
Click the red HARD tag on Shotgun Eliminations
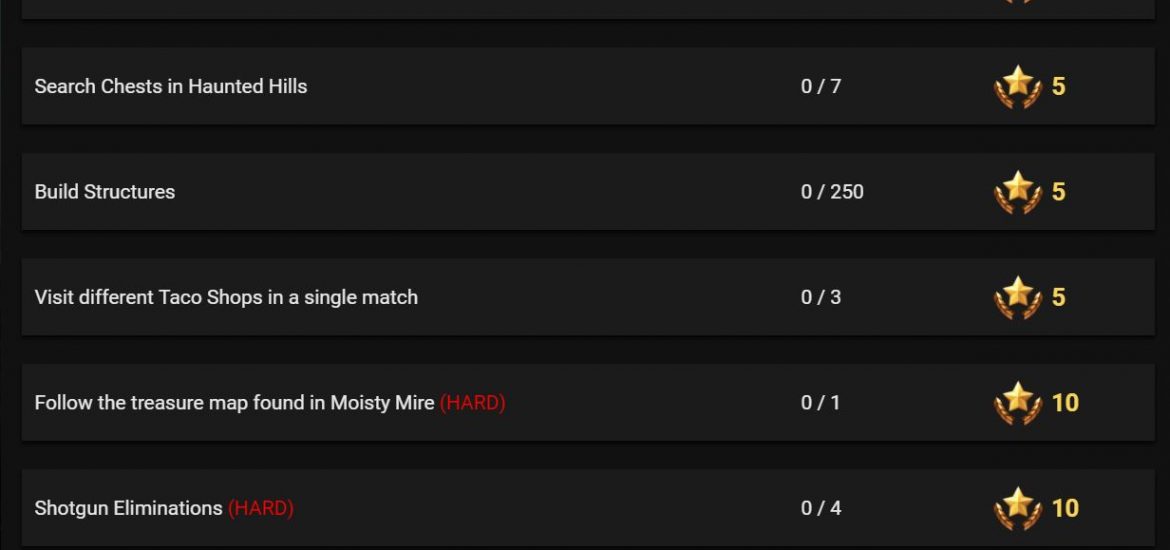[260, 508]
